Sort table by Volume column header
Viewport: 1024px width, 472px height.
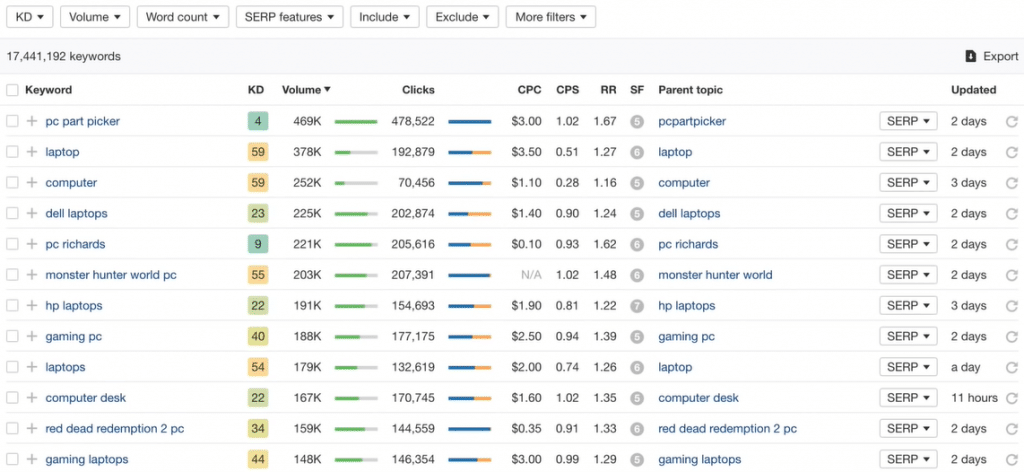306,90
